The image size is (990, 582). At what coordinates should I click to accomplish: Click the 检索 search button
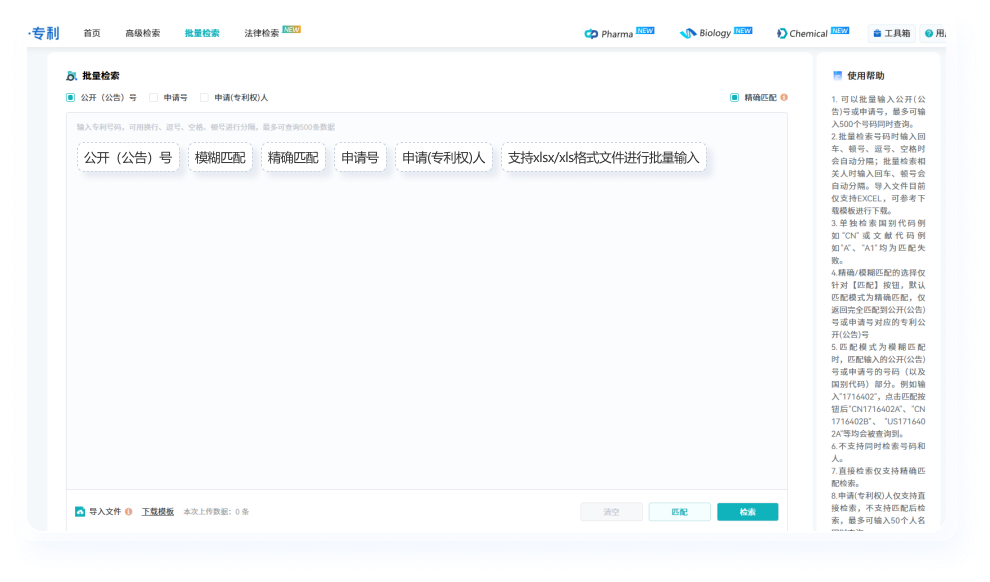click(748, 512)
